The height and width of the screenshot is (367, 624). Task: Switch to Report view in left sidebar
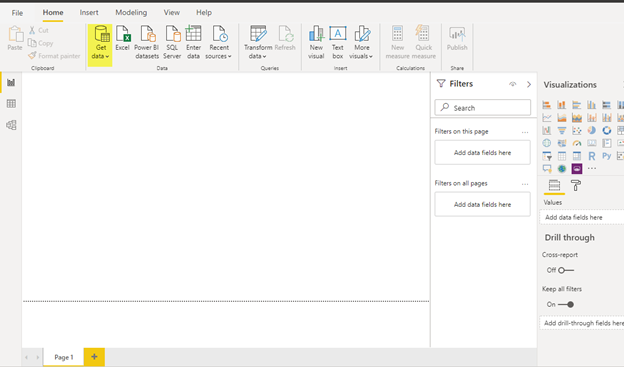point(11,82)
